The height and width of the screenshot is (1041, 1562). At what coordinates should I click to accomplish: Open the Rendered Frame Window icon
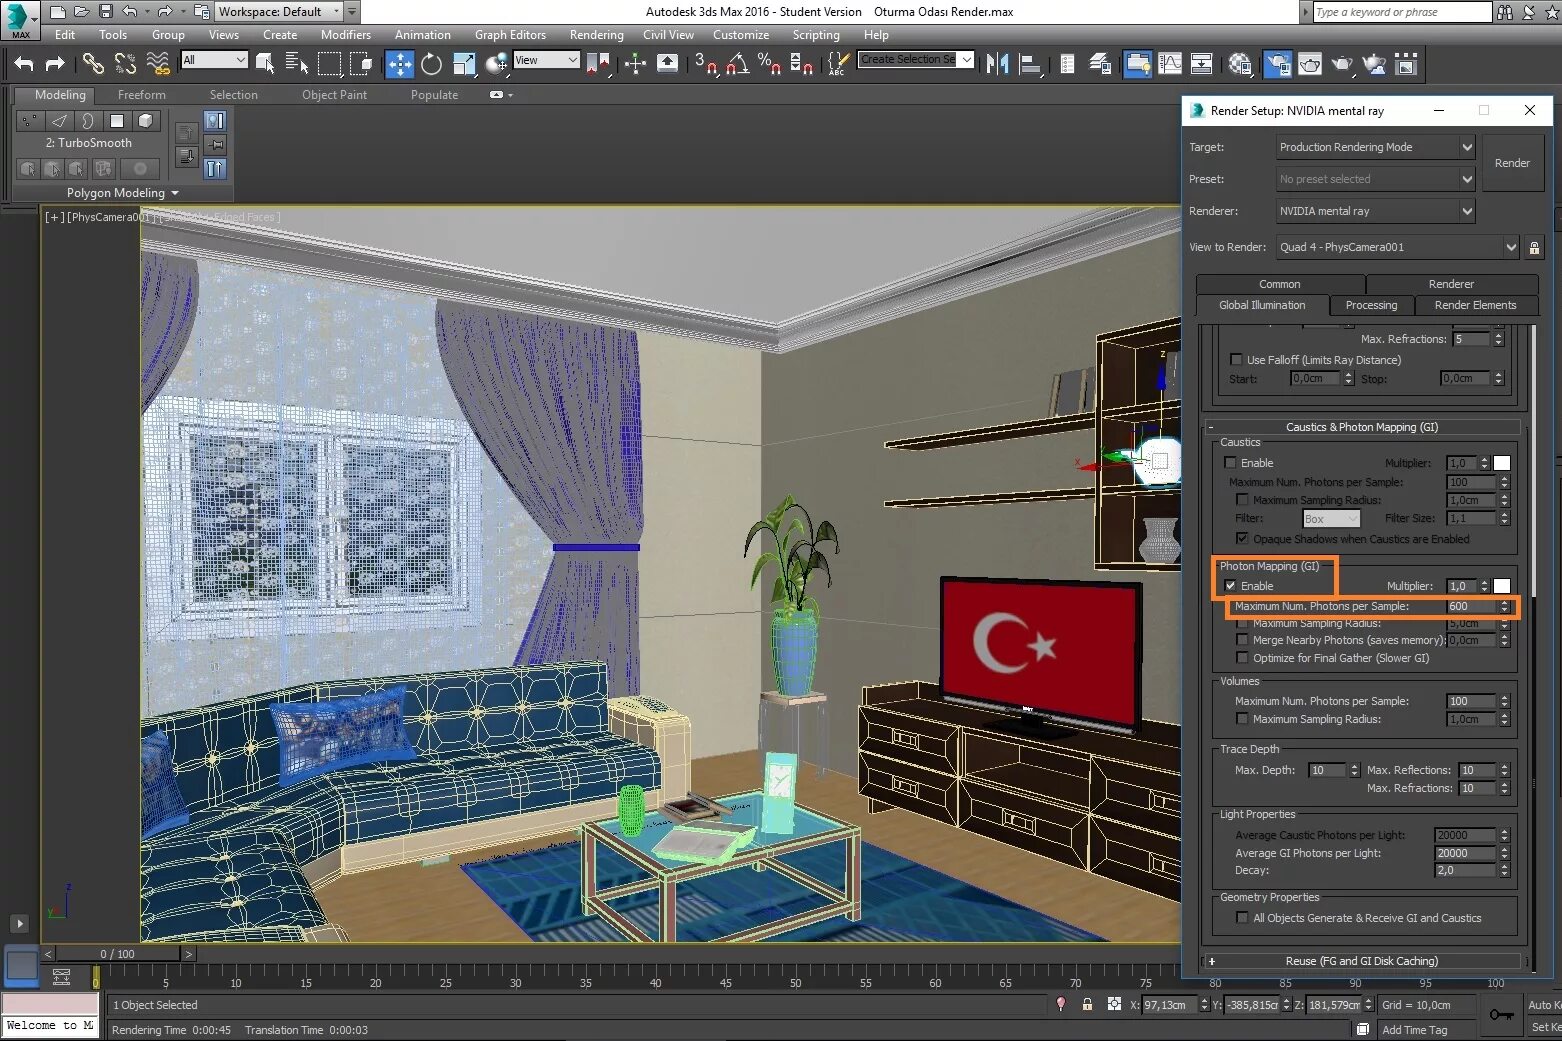(1310, 64)
